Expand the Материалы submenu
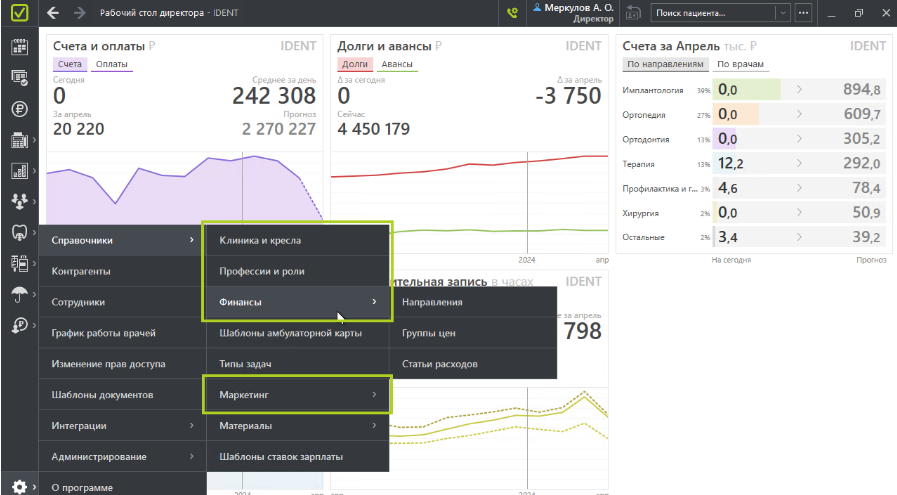Screen dimensions: 897x495 pyautogui.click(x=296, y=426)
